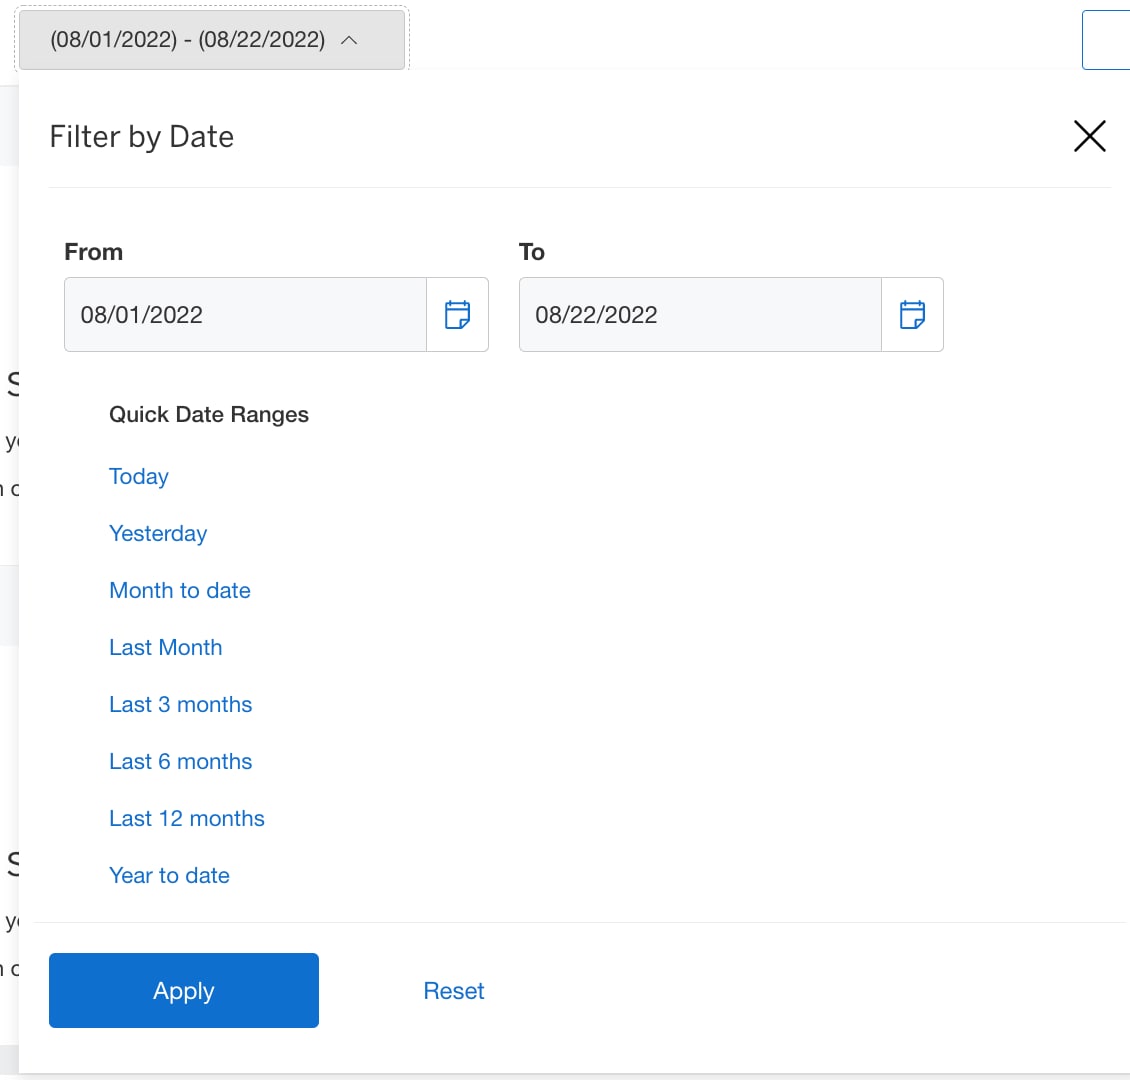Close the Filter by Date dialog
1130x1080 pixels.
[1089, 136]
